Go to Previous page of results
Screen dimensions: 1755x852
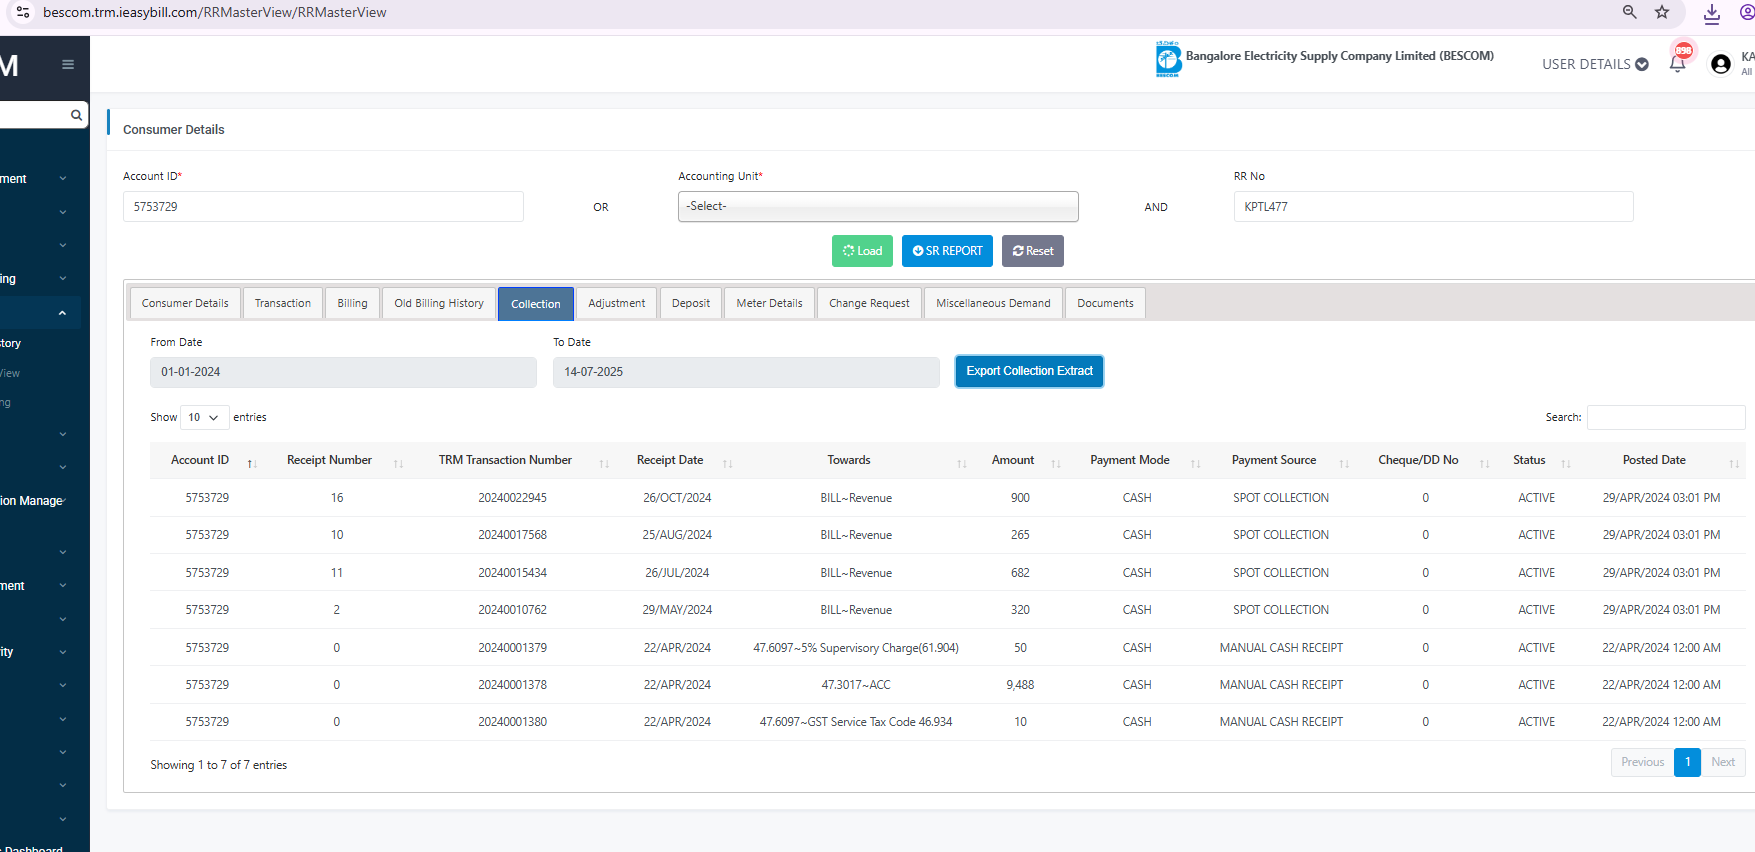pos(1642,762)
